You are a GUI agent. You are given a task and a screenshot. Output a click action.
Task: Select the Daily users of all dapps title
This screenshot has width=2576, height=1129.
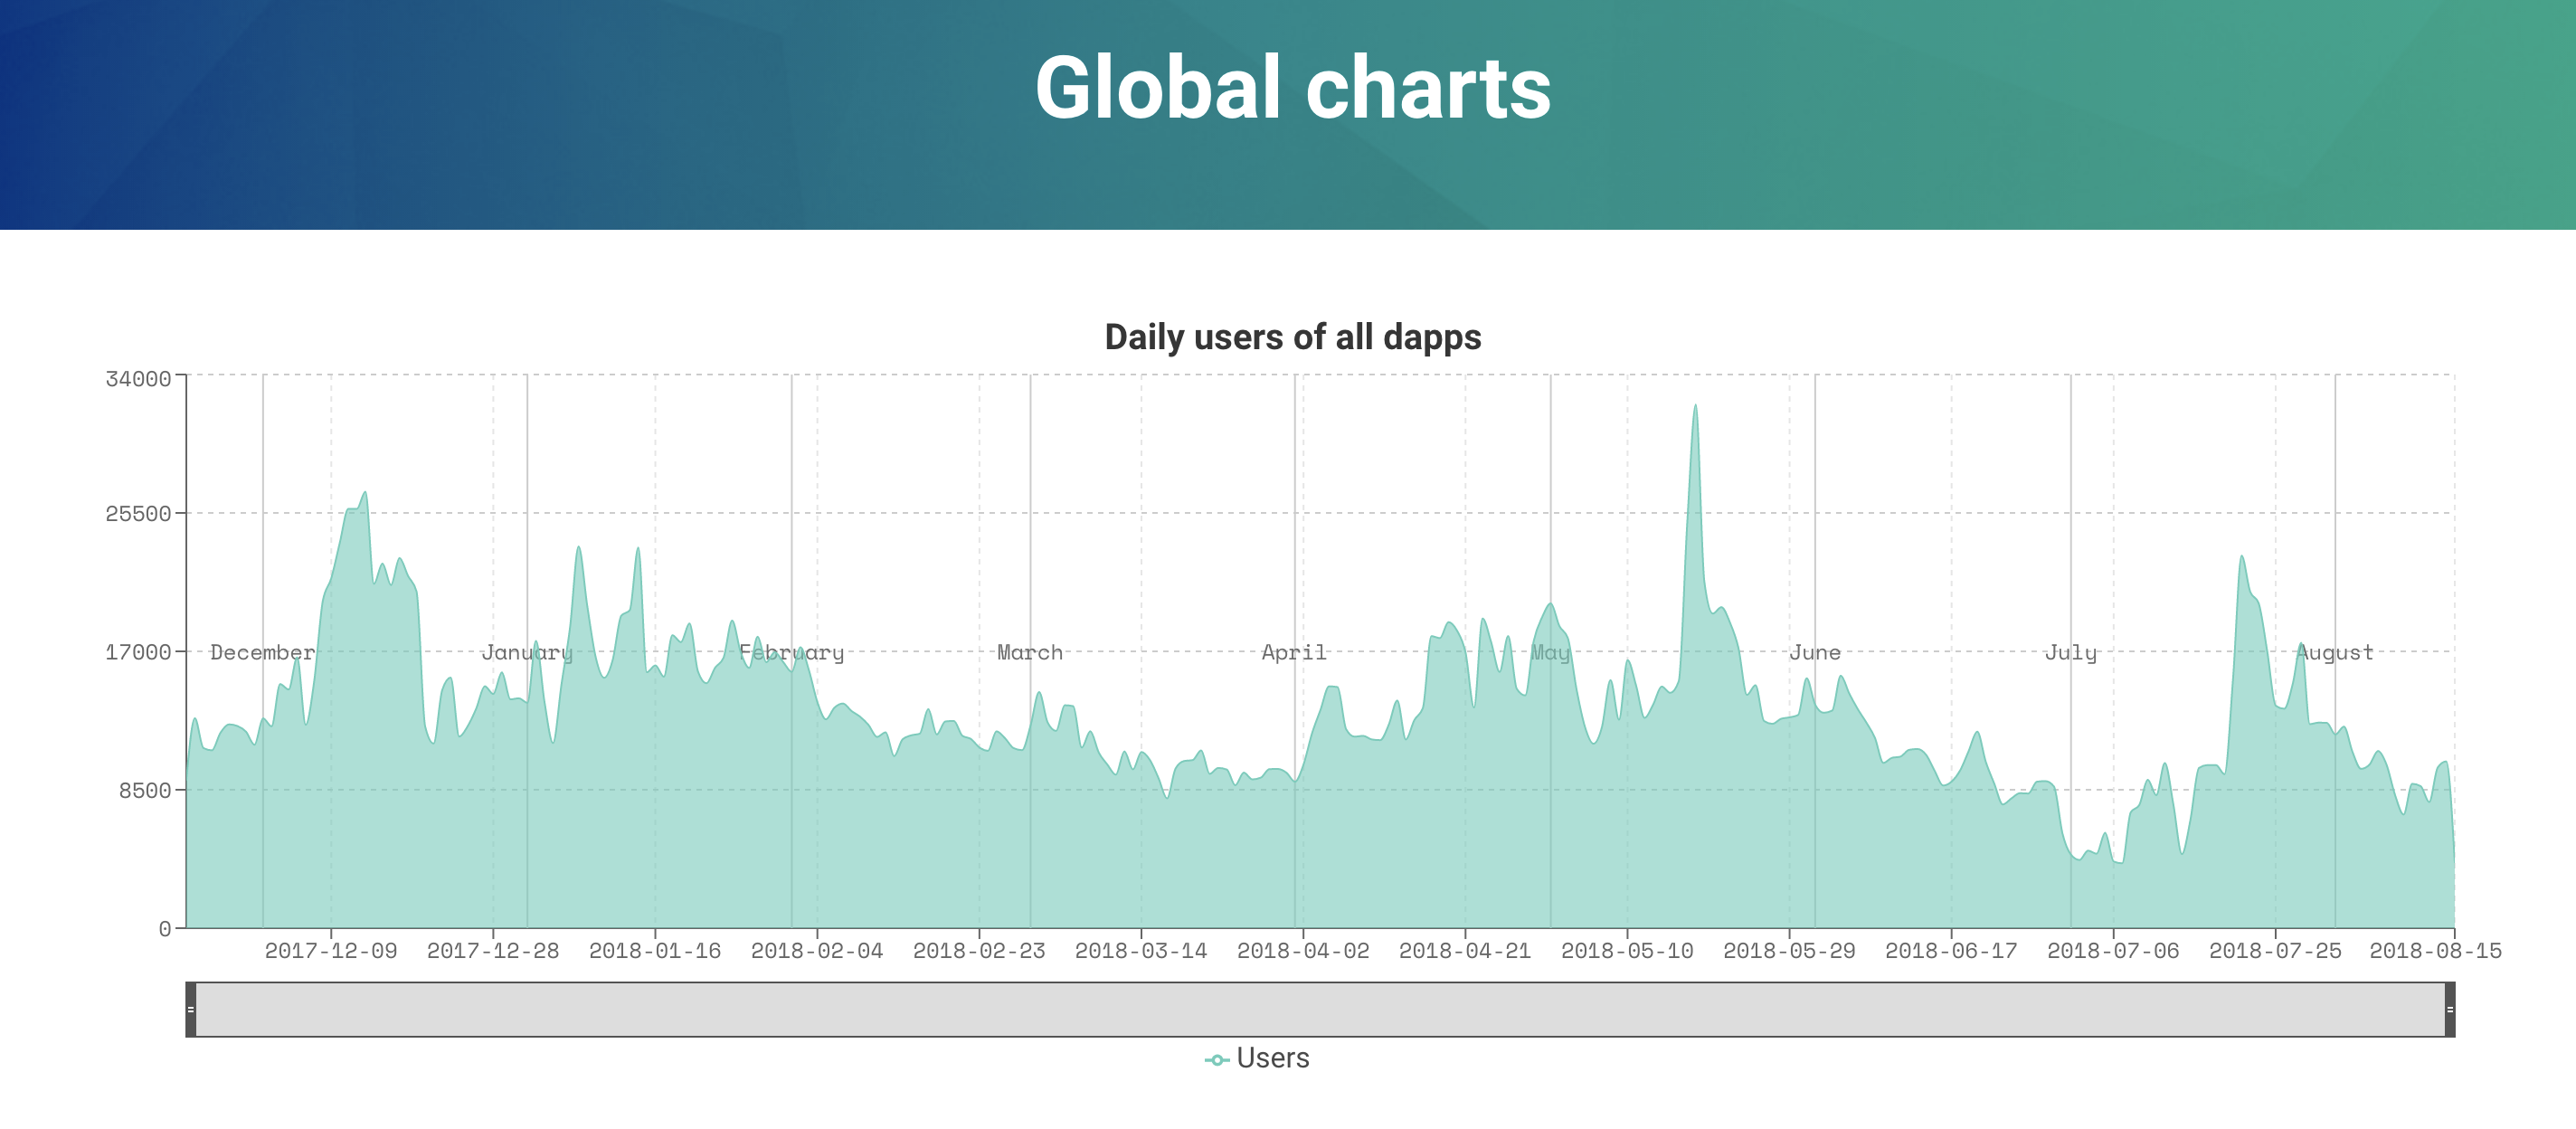1292,337
